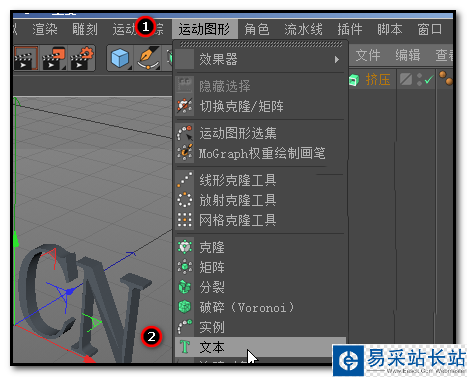Click the 矩阵 matrix icon
Viewport: 467px width, 377px height.
coord(184,267)
